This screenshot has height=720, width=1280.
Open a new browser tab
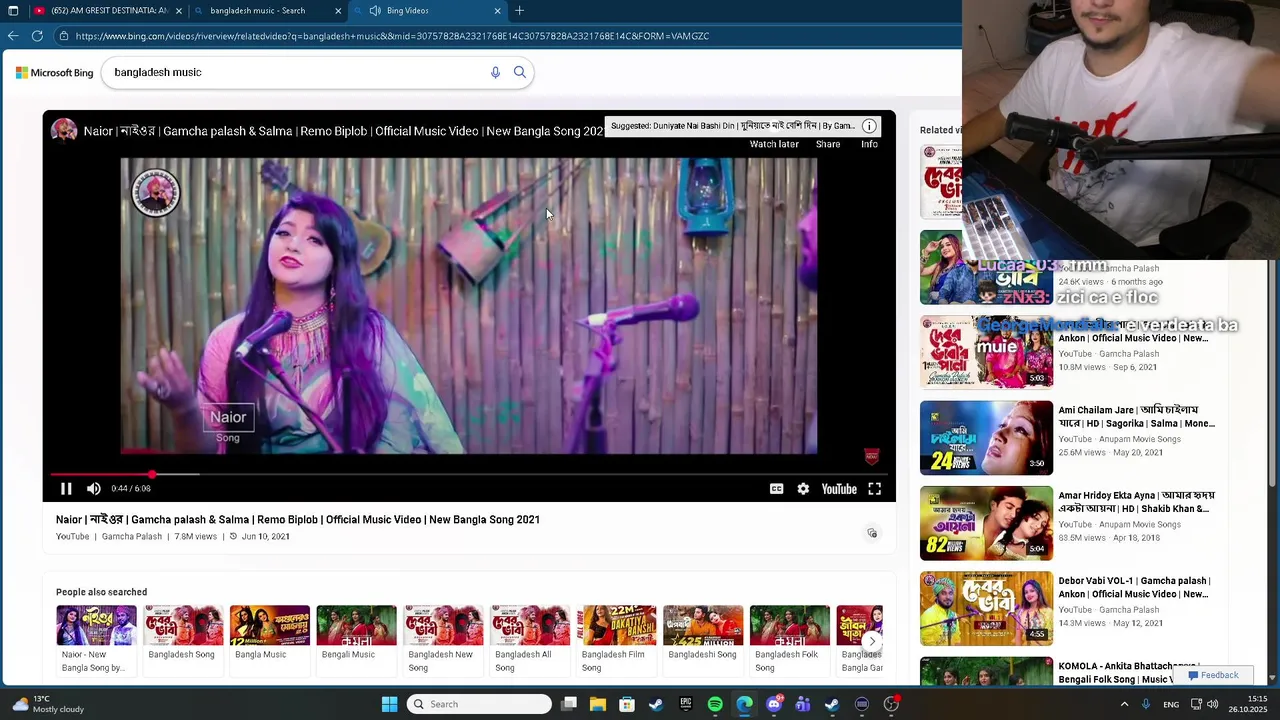point(519,10)
